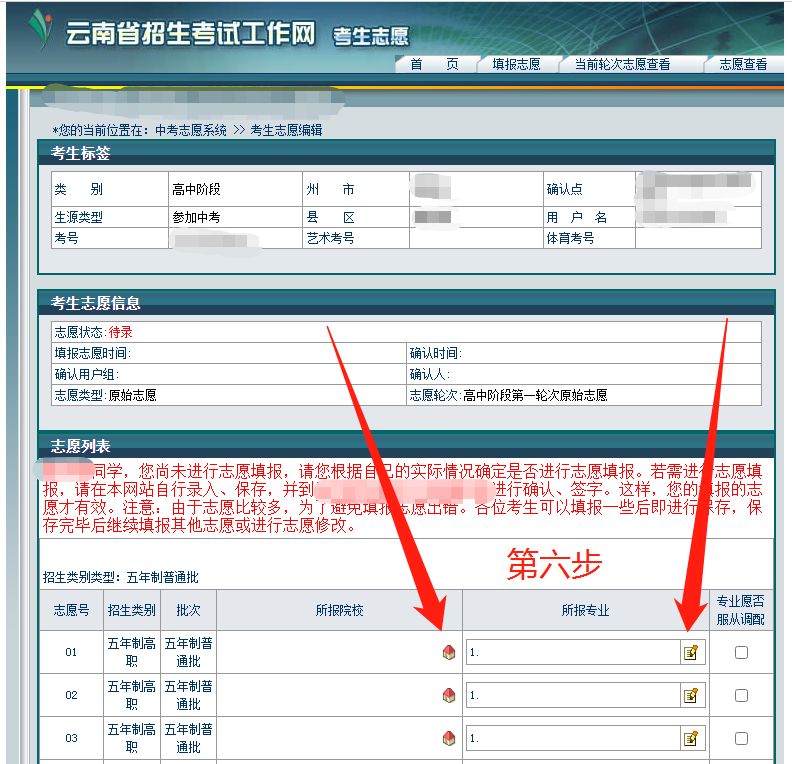The height and width of the screenshot is (764, 792).
Task: Click 考生志愿编辑 breadcrumb link
Action: click(286, 130)
